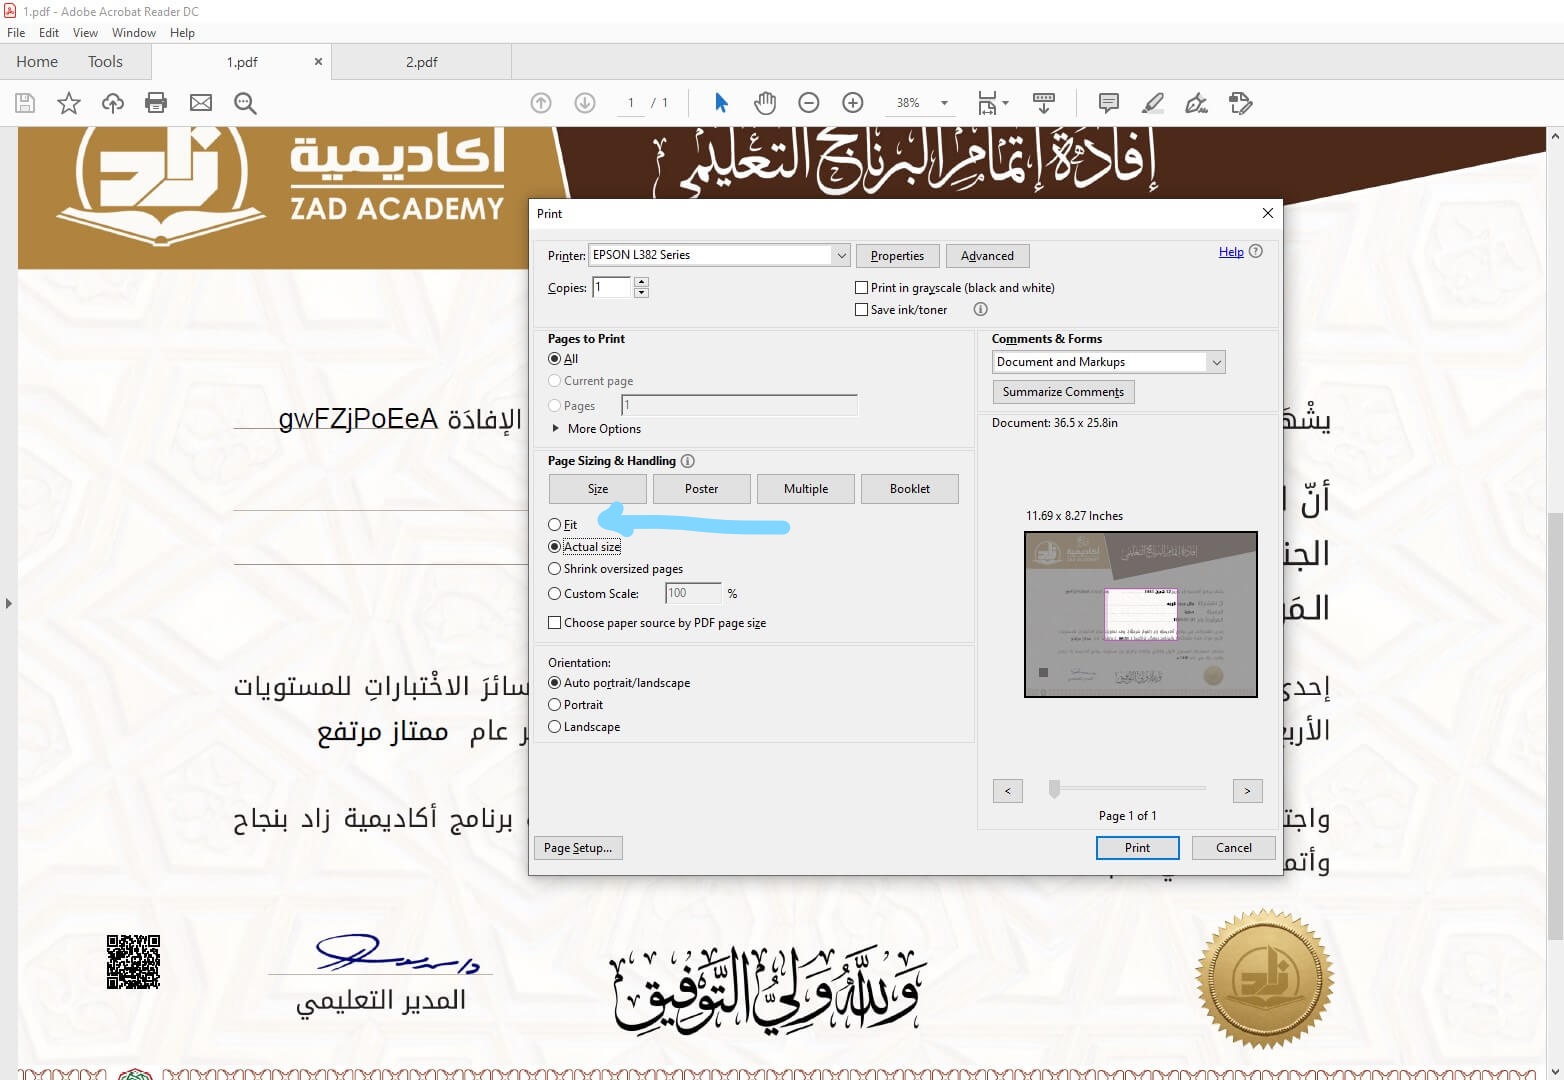Click the Copies number input field
1564x1080 pixels.
[612, 288]
